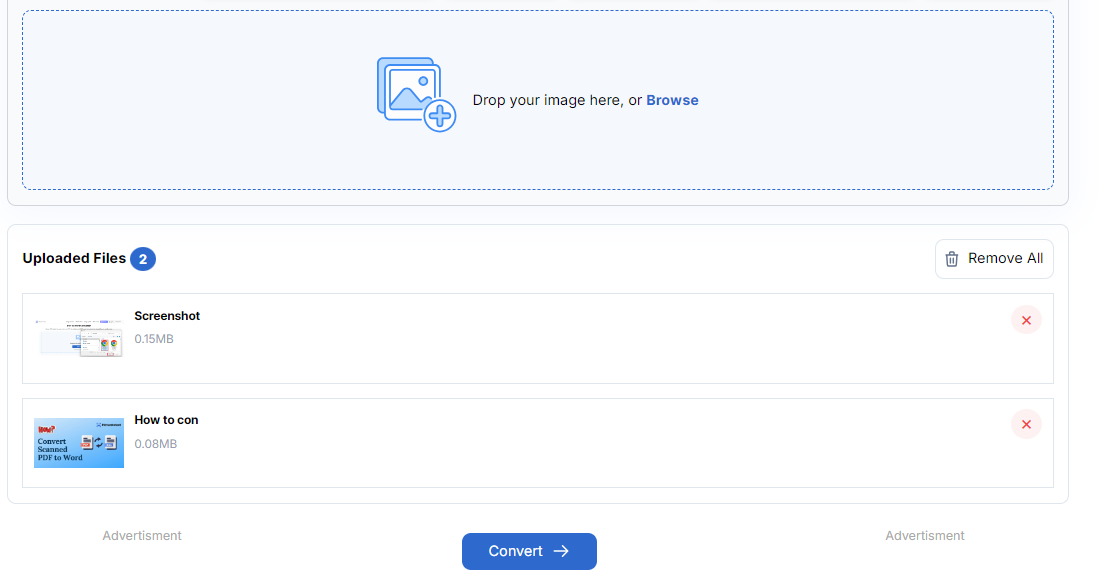Click the image upload icon in drop zone
Image resolution: width=1117 pixels, height=580 pixels.
coord(416,95)
